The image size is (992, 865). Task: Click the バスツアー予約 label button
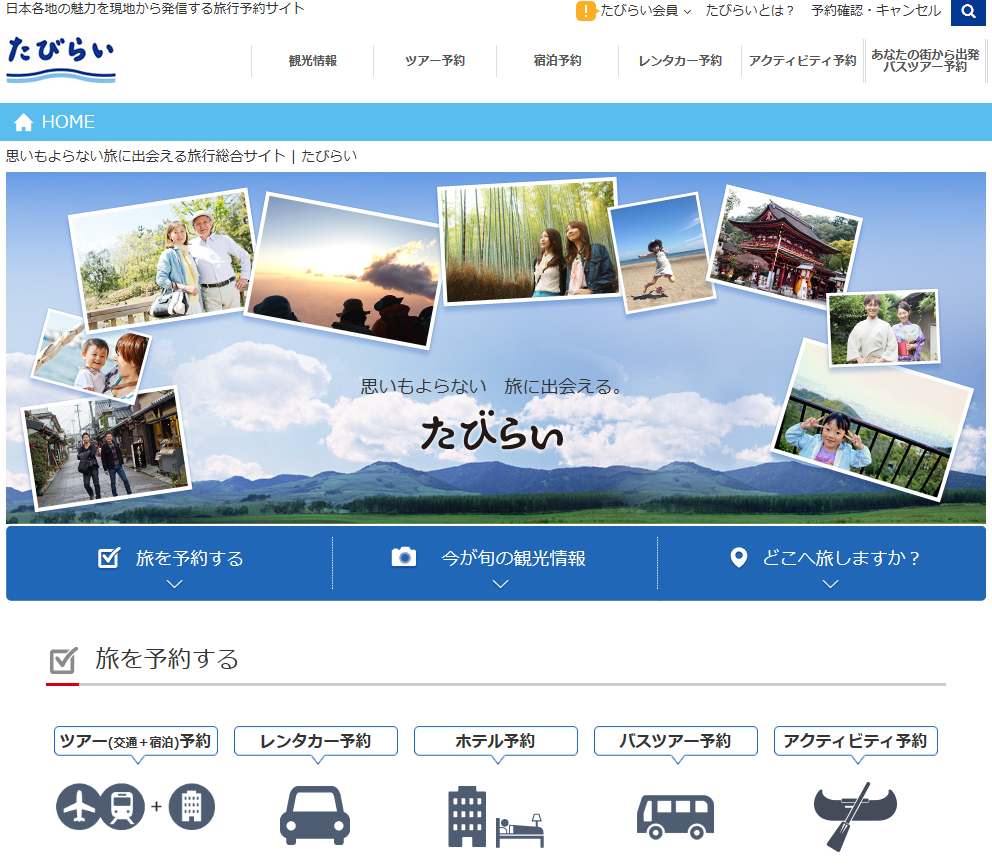(676, 741)
